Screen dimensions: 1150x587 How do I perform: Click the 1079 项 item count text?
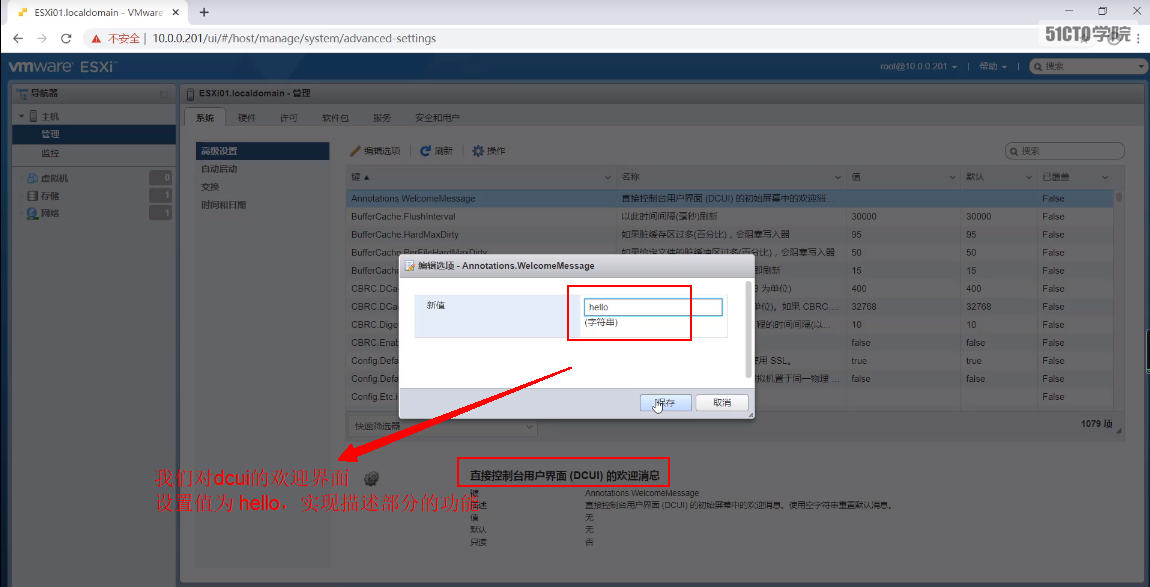1097,424
